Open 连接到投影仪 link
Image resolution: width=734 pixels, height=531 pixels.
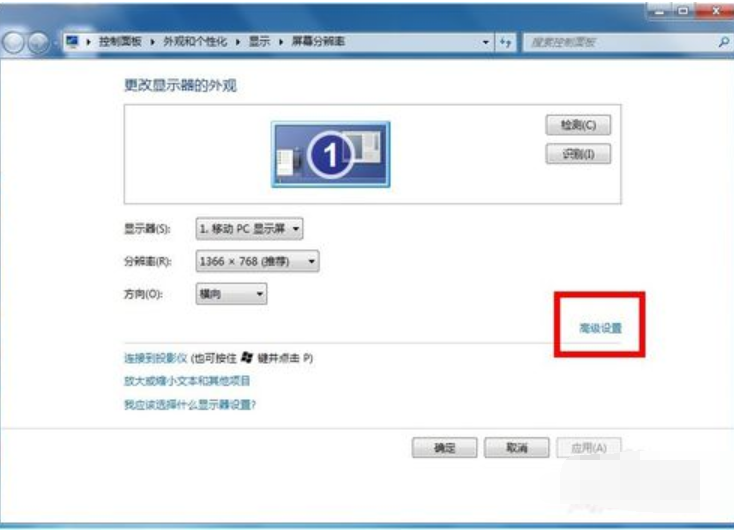[x=155, y=358]
